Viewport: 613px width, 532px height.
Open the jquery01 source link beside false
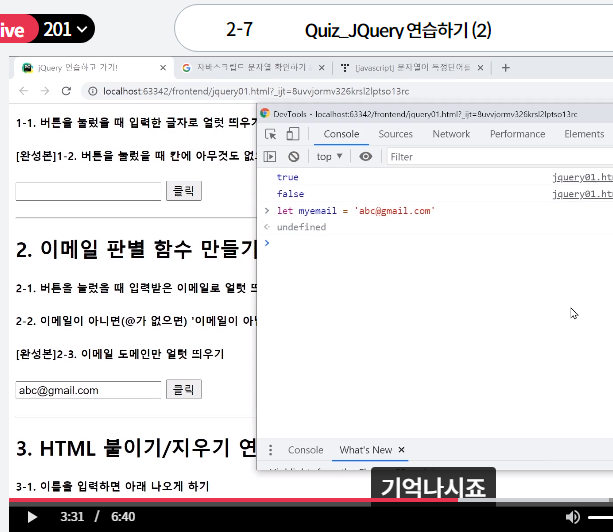pyautogui.click(x=583, y=194)
